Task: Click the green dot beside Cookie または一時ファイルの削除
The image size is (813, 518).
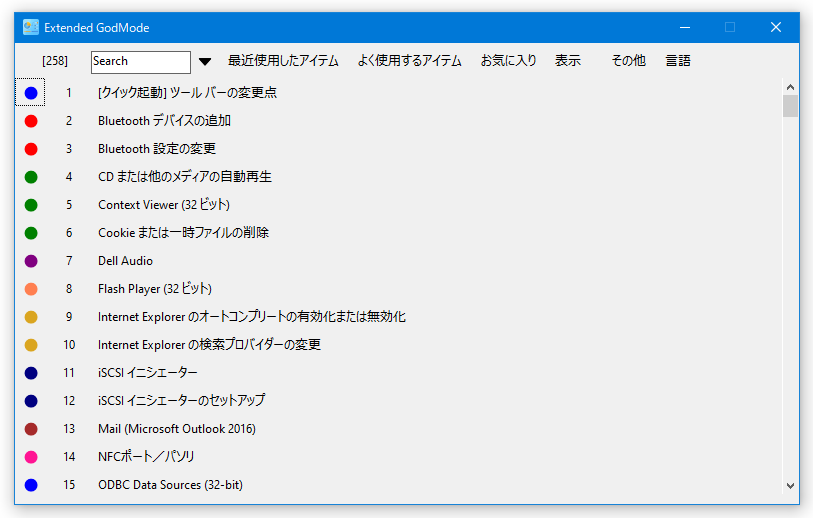Action: (31, 233)
